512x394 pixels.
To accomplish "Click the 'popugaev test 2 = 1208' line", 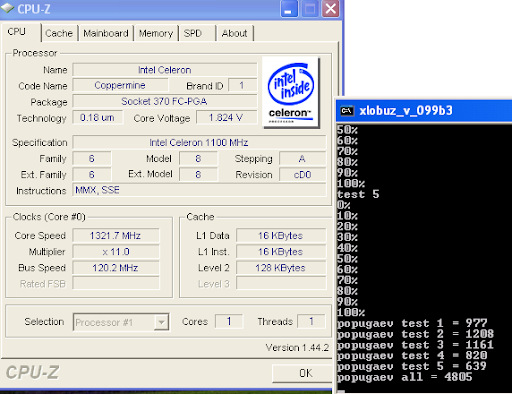I will click(415, 334).
